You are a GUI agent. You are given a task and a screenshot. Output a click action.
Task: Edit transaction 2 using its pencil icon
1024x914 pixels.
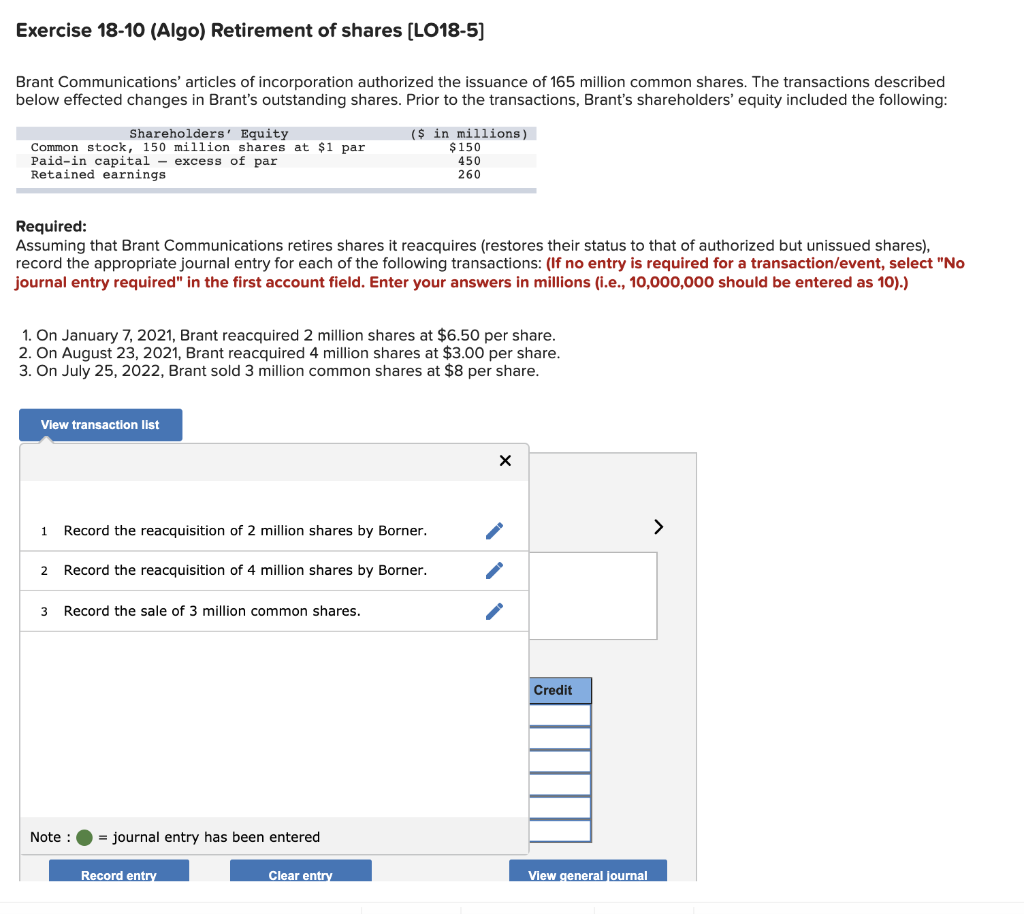(x=493, y=570)
